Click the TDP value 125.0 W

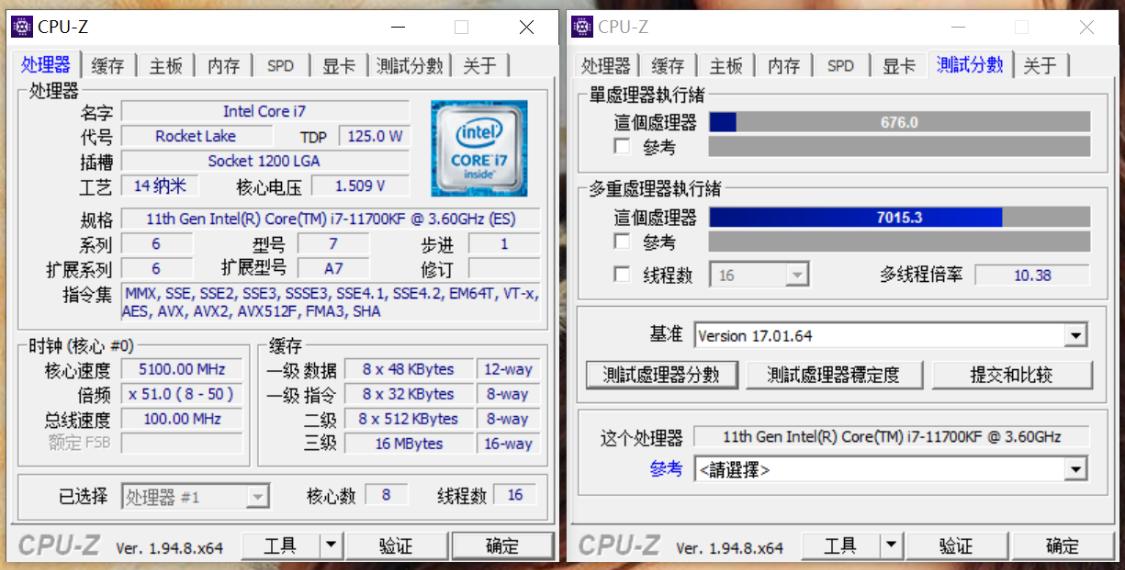pos(375,136)
